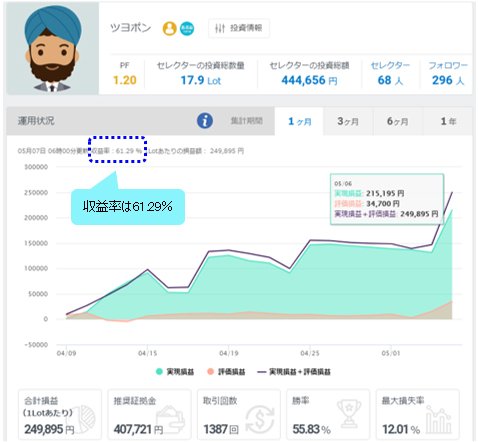Click the teal badge icon beside username

tap(187, 28)
